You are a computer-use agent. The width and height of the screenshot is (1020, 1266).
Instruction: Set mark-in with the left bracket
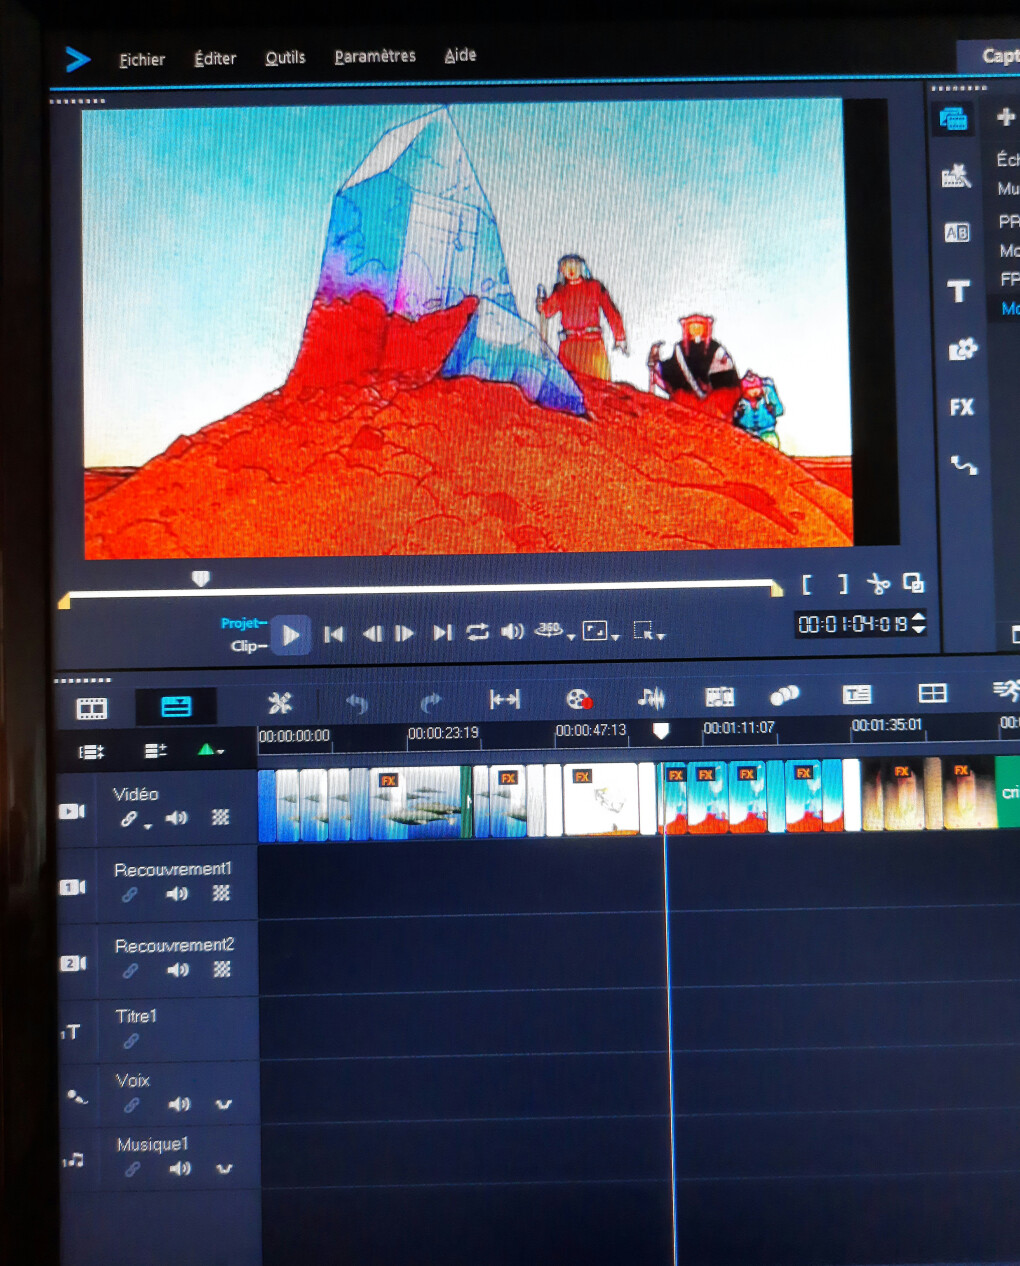pyautogui.click(x=807, y=584)
